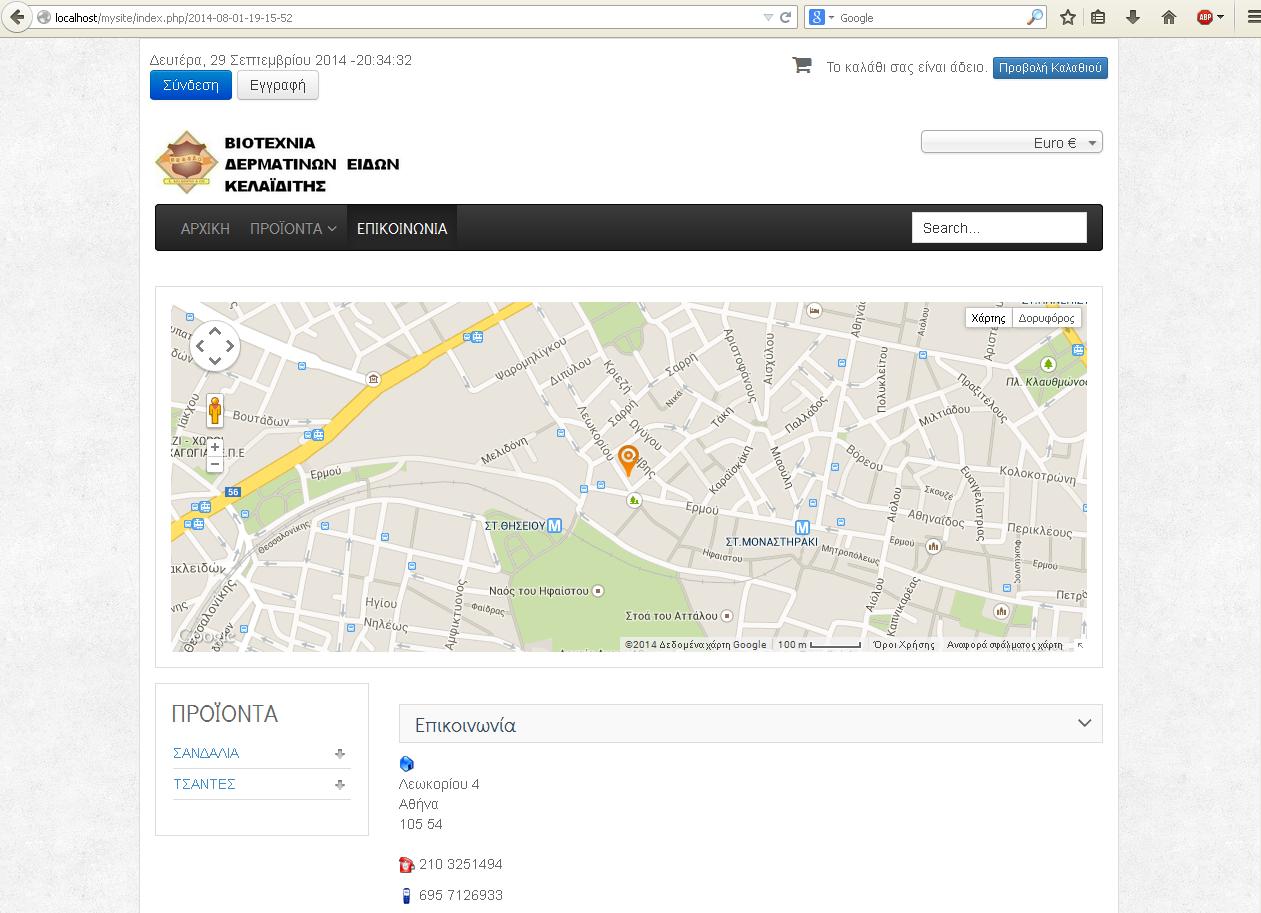Pick the Street View pegman icon
The width and height of the screenshot is (1261, 913).
215,411
